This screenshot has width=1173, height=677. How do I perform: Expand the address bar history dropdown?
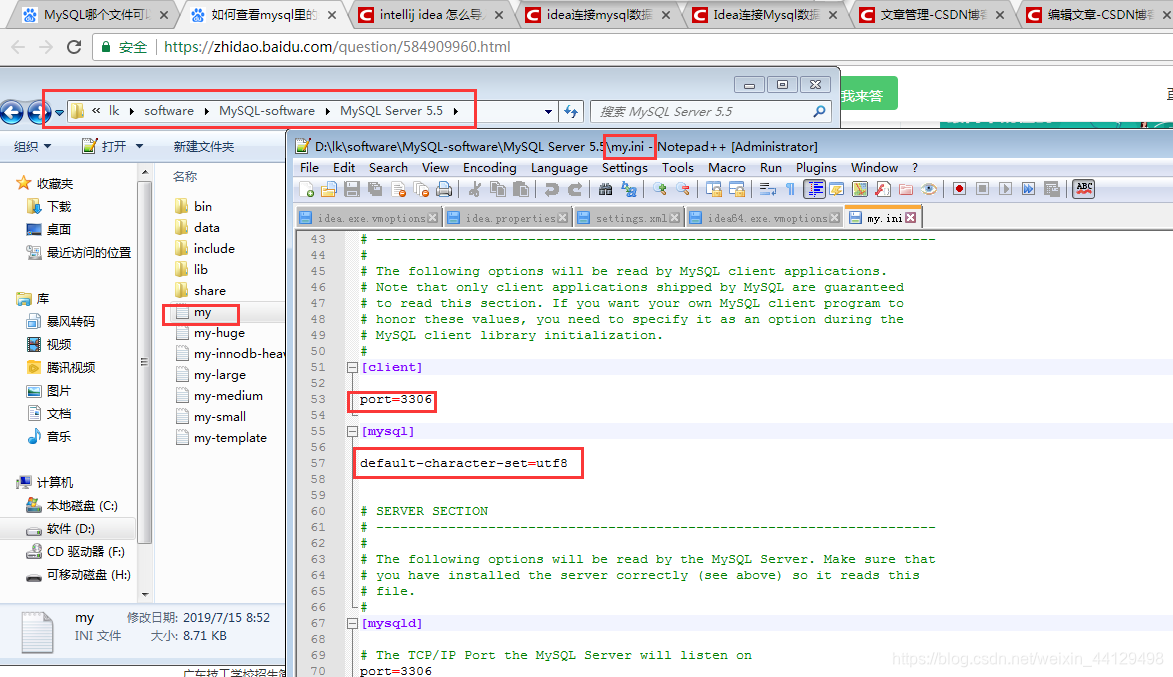pyautogui.click(x=548, y=111)
